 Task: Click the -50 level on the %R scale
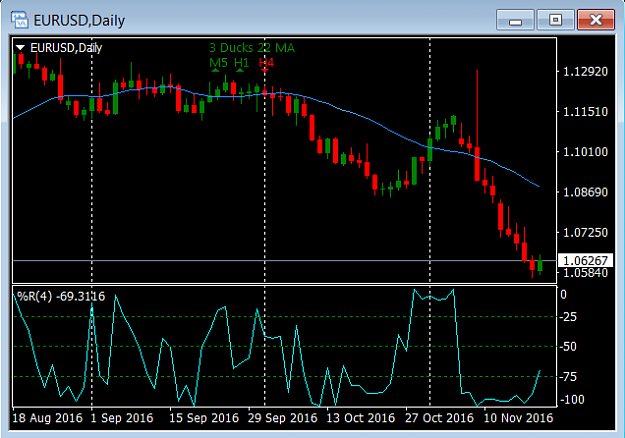point(568,347)
